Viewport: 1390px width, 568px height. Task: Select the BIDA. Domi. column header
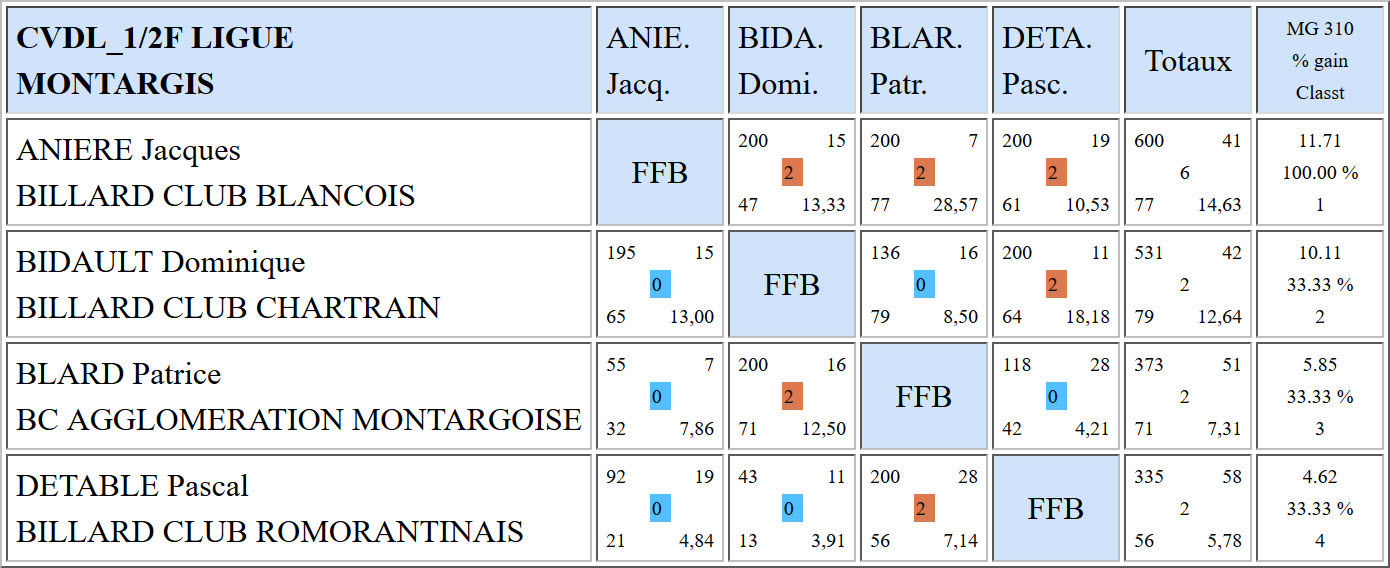tap(781, 61)
